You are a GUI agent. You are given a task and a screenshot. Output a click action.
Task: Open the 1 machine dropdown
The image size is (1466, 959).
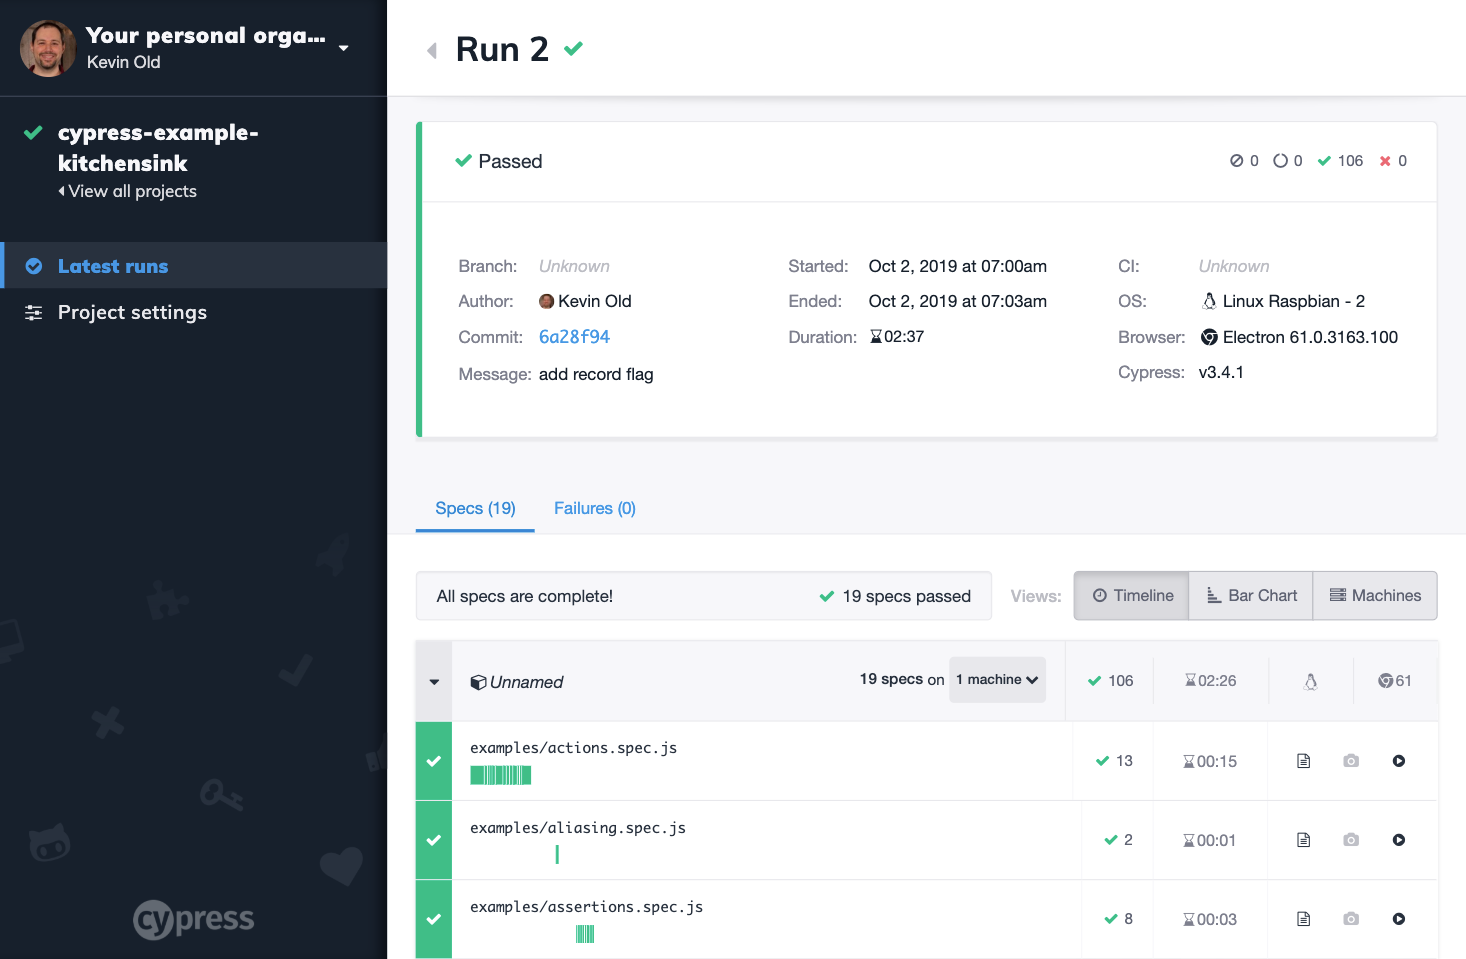pyautogui.click(x=997, y=680)
